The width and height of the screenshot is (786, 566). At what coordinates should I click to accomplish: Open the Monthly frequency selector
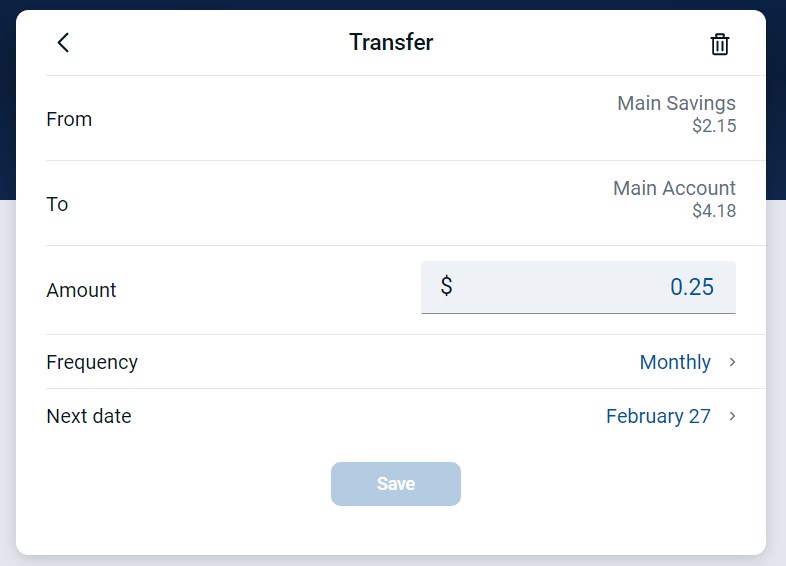click(675, 362)
